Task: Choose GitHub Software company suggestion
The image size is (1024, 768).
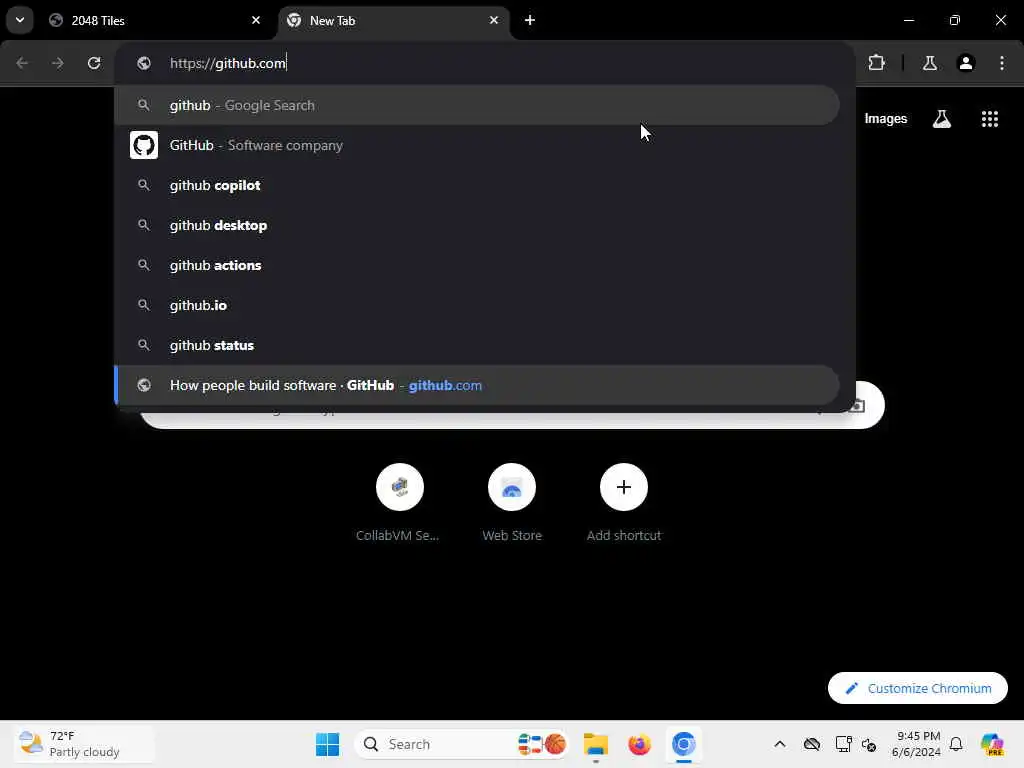Action: (x=477, y=145)
